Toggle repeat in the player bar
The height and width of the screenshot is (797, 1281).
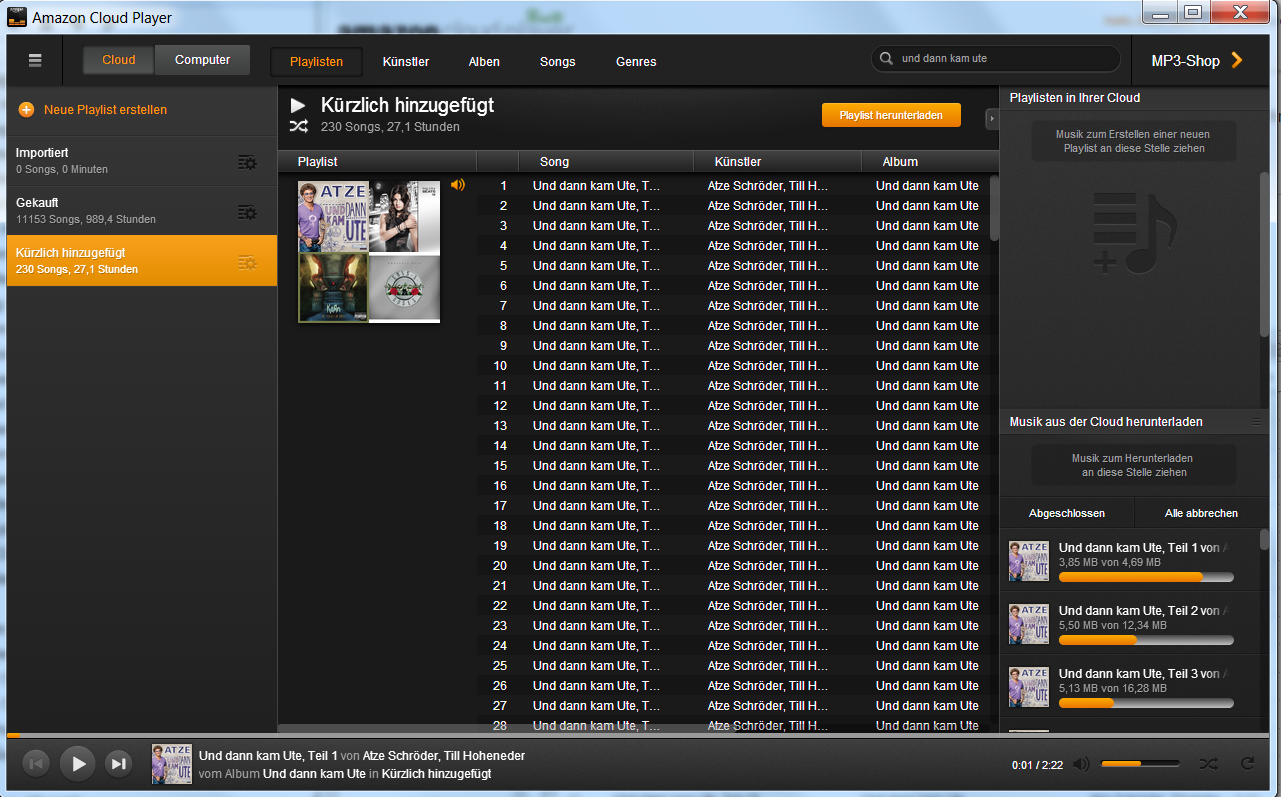tap(1247, 764)
